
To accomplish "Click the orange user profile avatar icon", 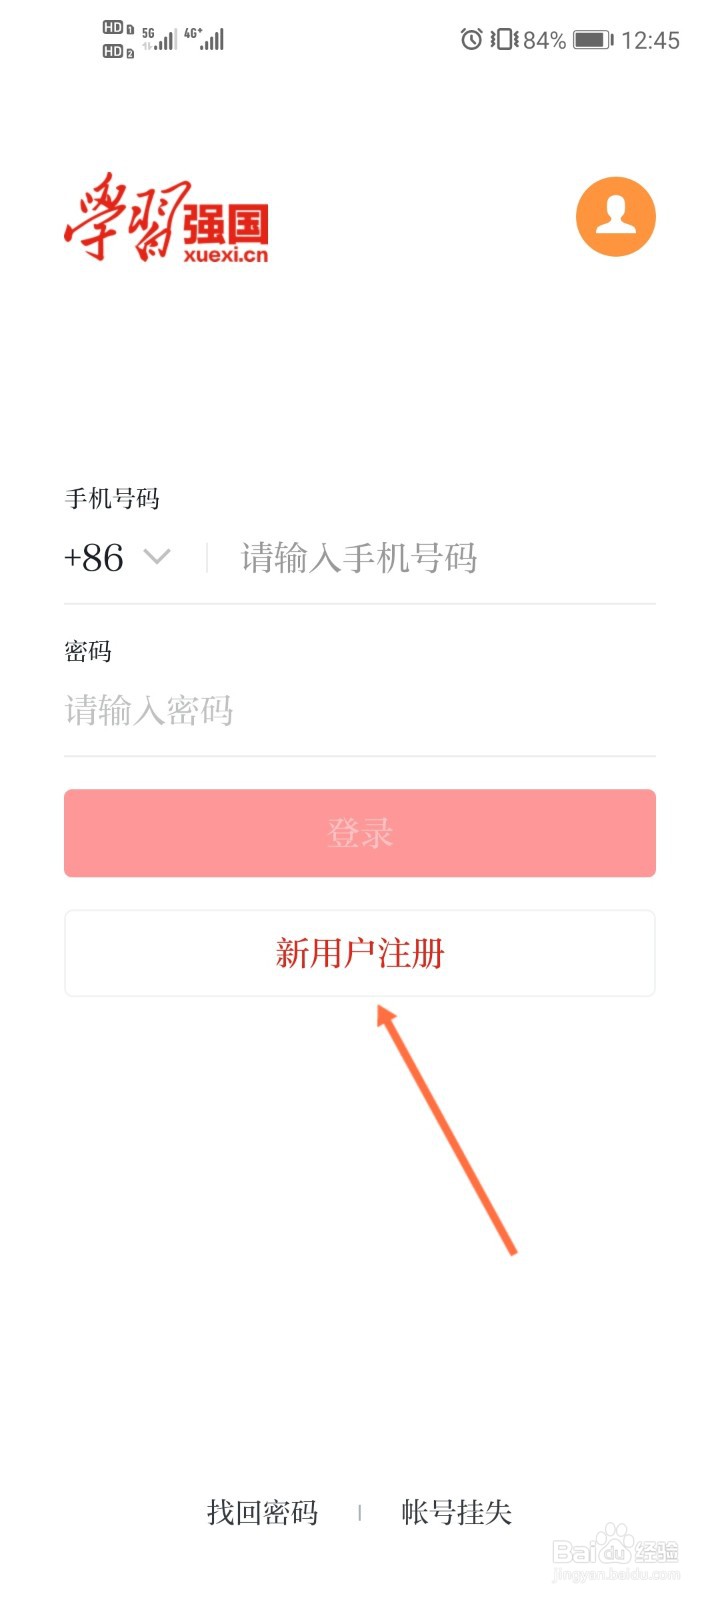I will point(616,217).
